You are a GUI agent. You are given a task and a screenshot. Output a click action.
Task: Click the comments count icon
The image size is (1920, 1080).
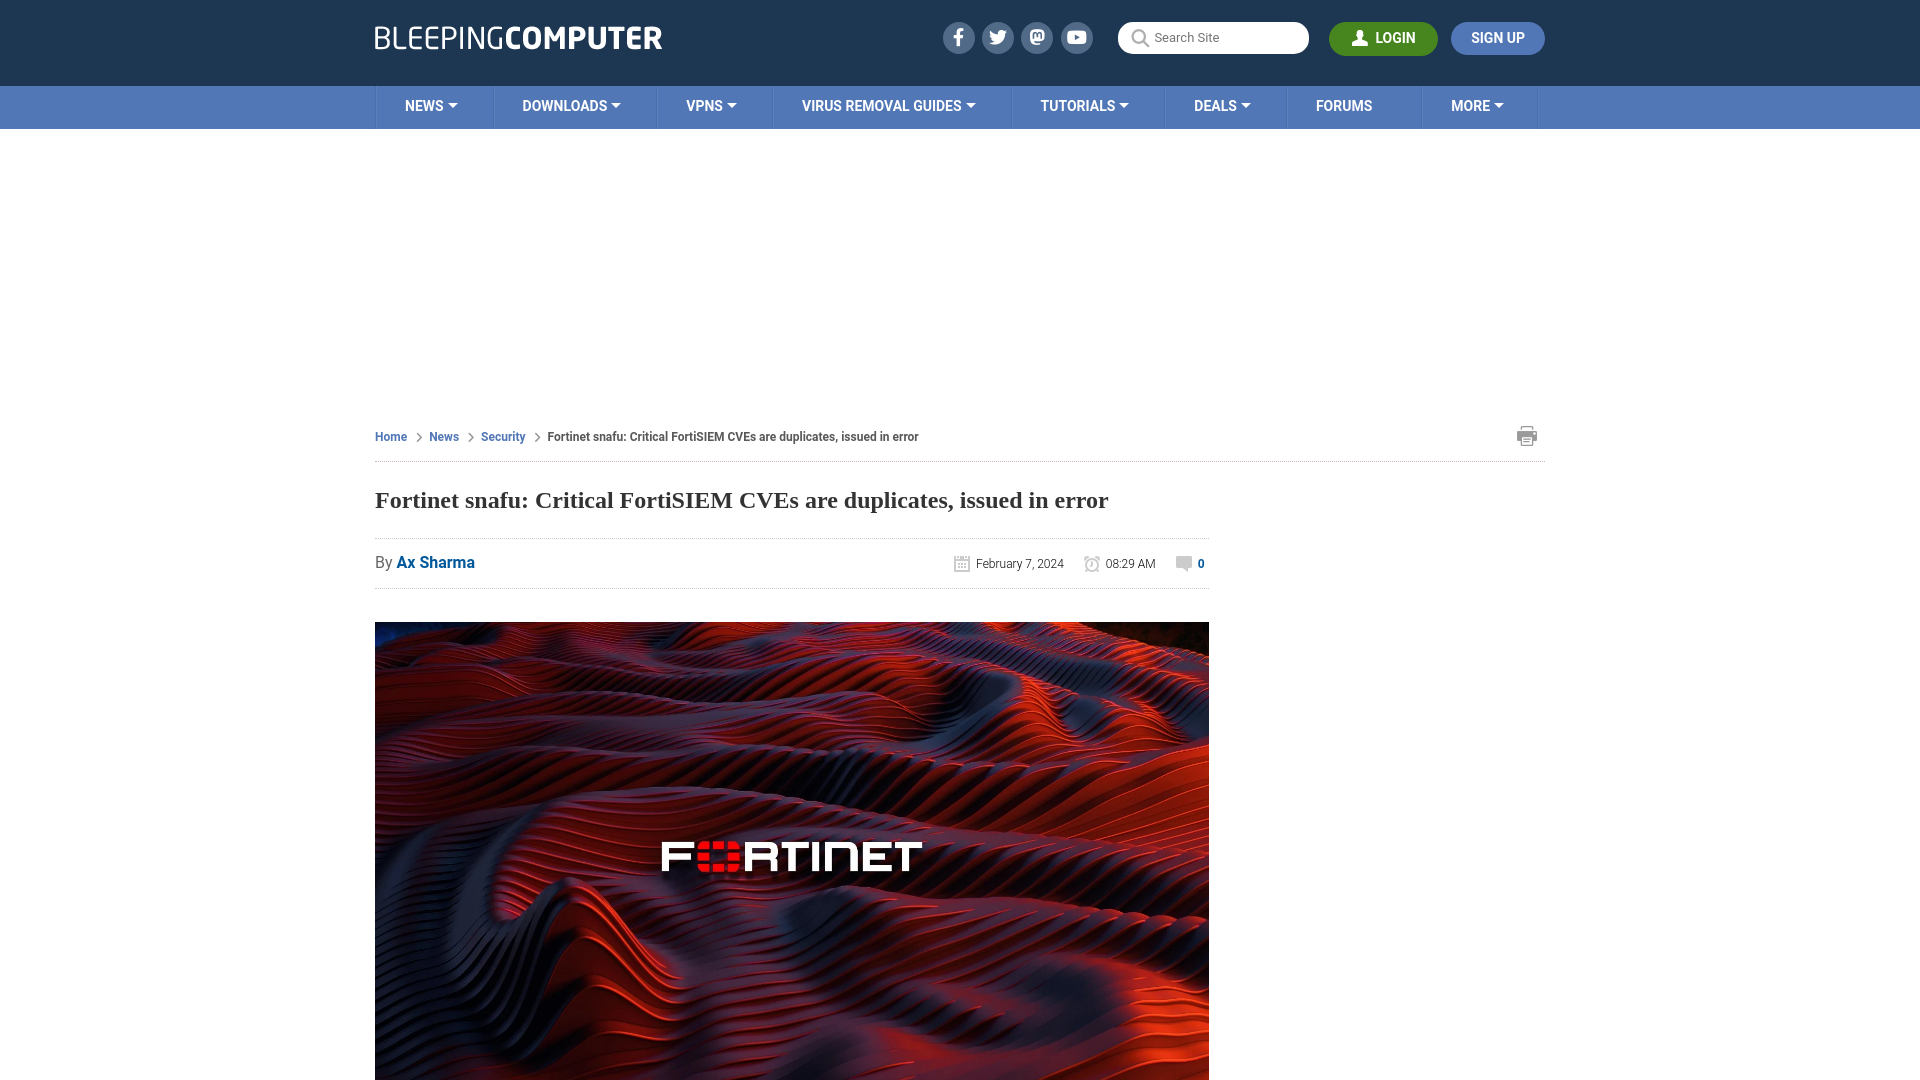coord(1184,564)
